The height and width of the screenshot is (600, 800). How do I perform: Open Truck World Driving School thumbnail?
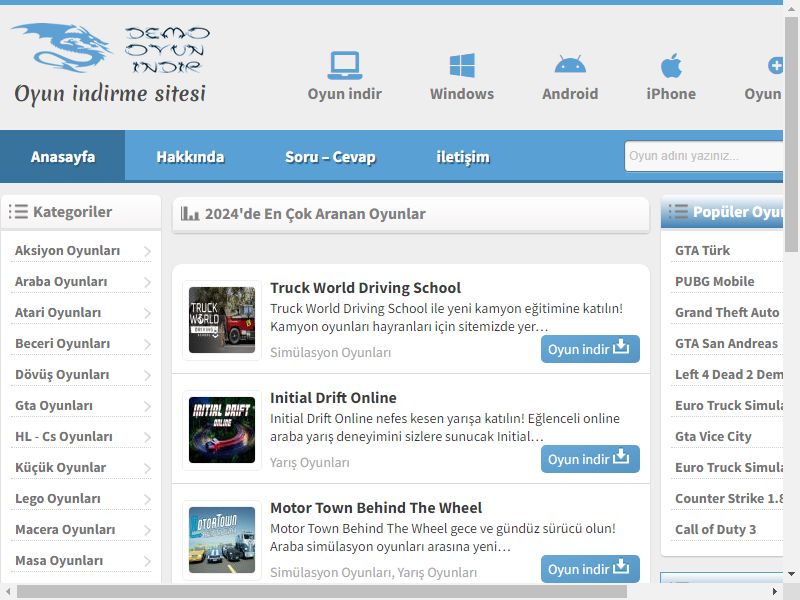tap(222, 320)
